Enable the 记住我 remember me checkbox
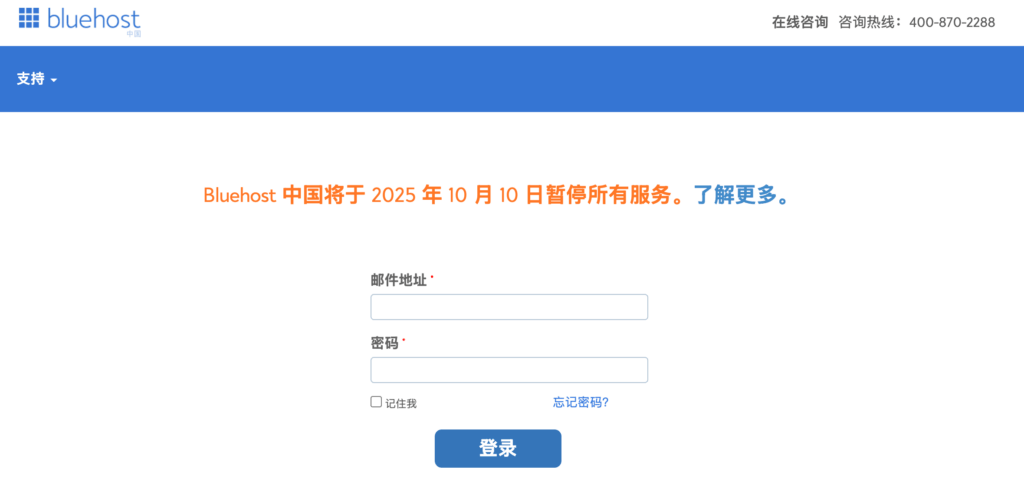The image size is (1024, 502). 376,402
